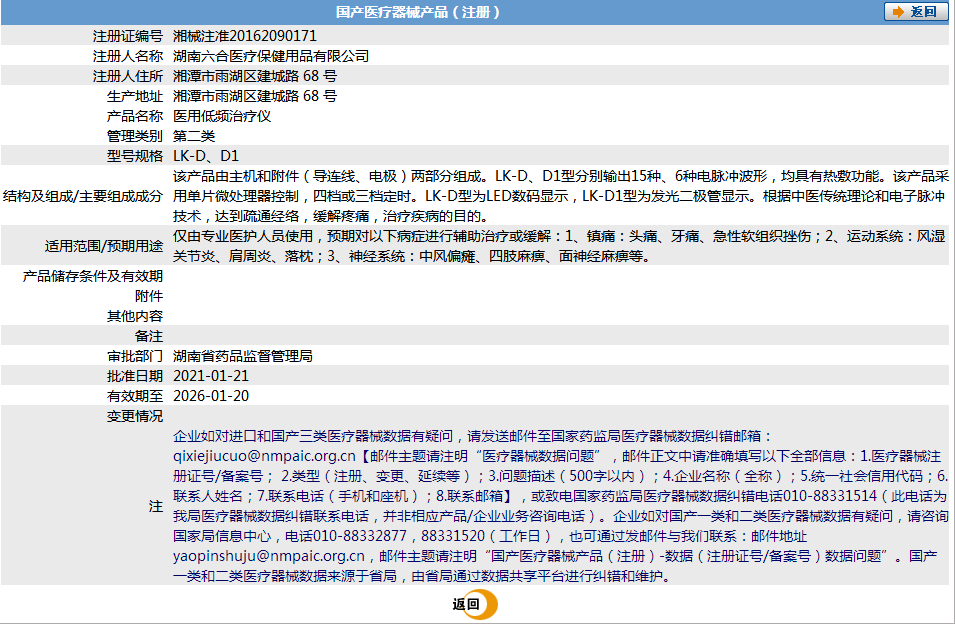955x625 pixels.
Task: Click the bottom 返回 button with orange circle
Action: coord(475,604)
